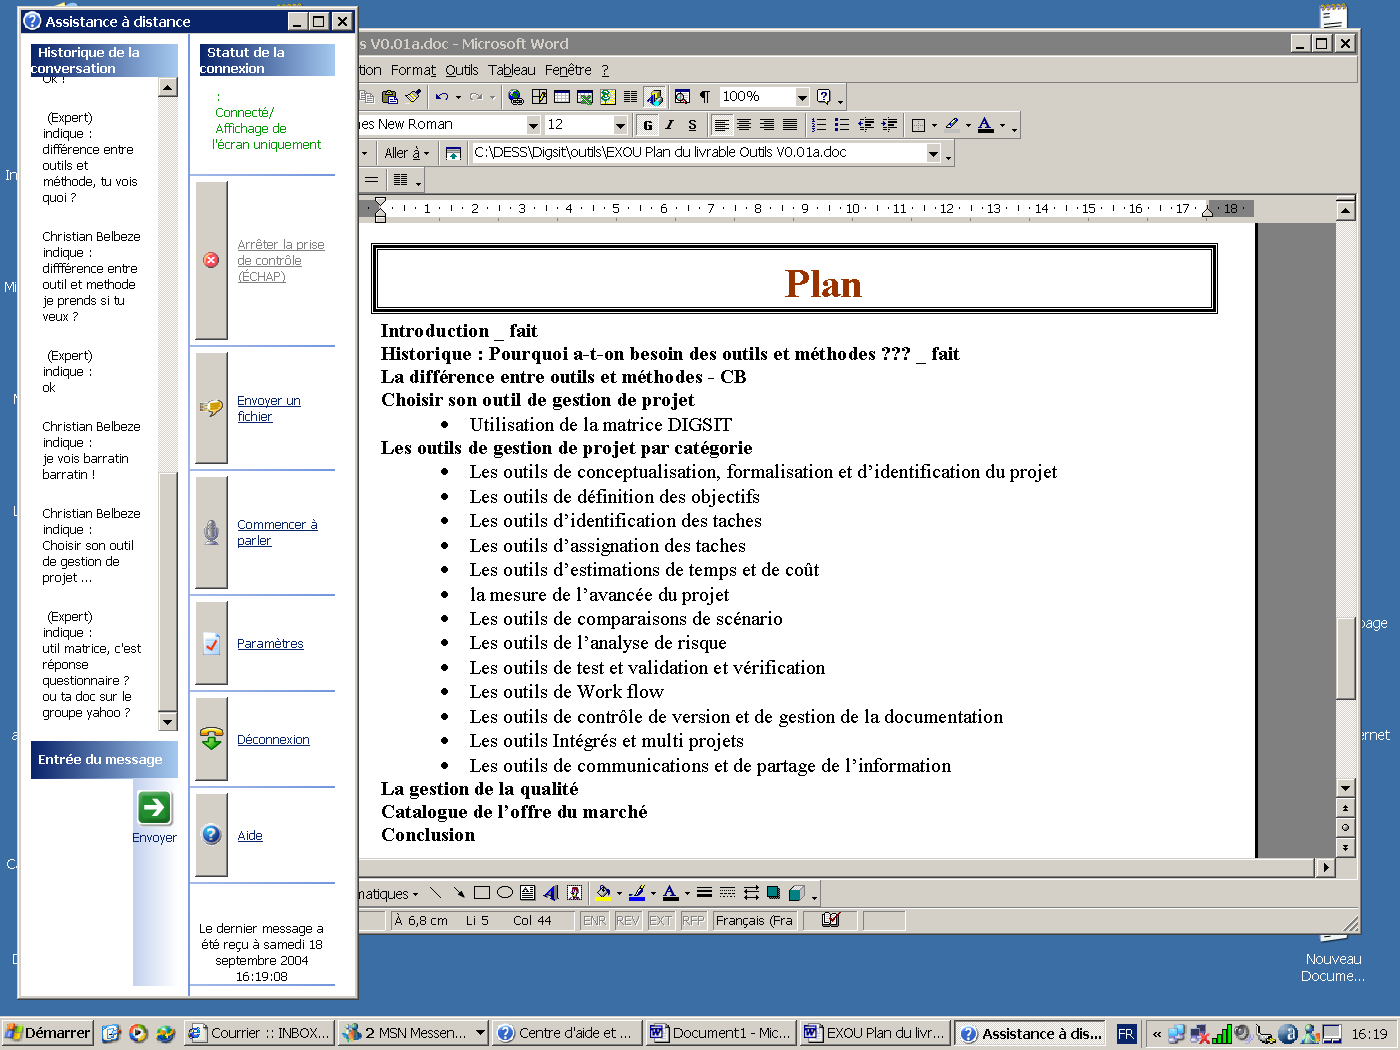
Task: Click the Document Map magnifier icon
Action: tap(682, 97)
